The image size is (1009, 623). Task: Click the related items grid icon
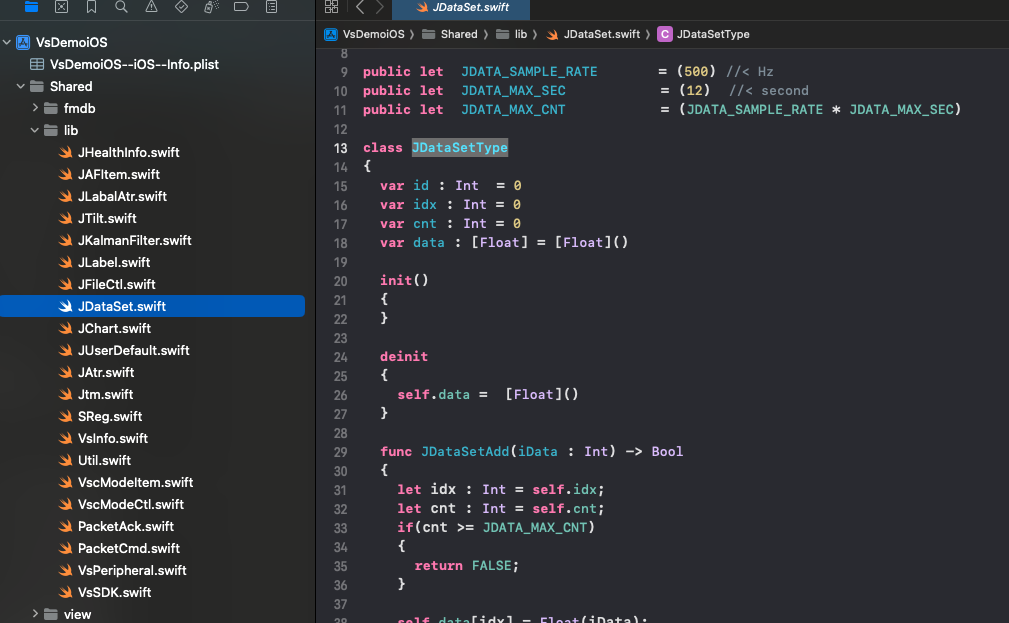[x=331, y=7]
